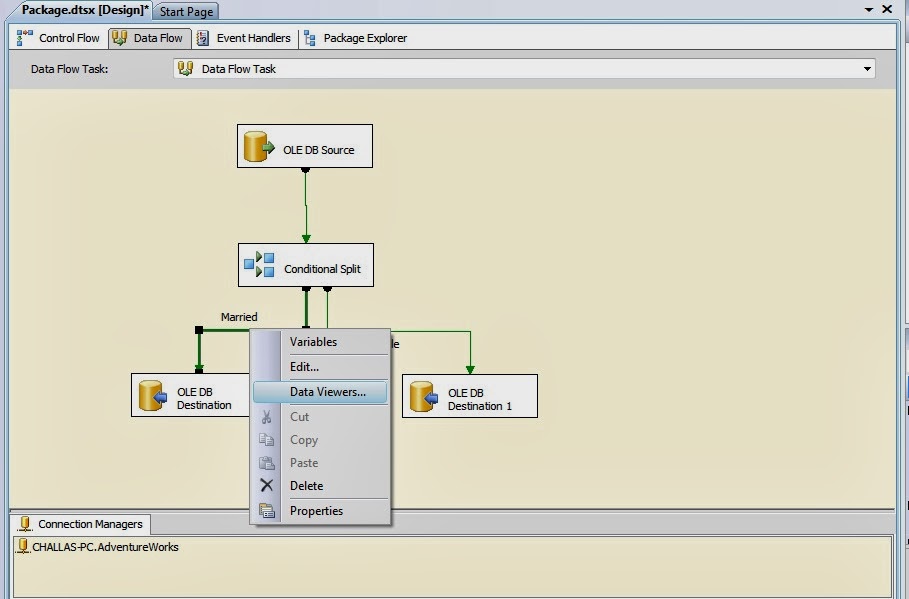Select the Conditional Split transformation
909x599 pixels.
305,265
